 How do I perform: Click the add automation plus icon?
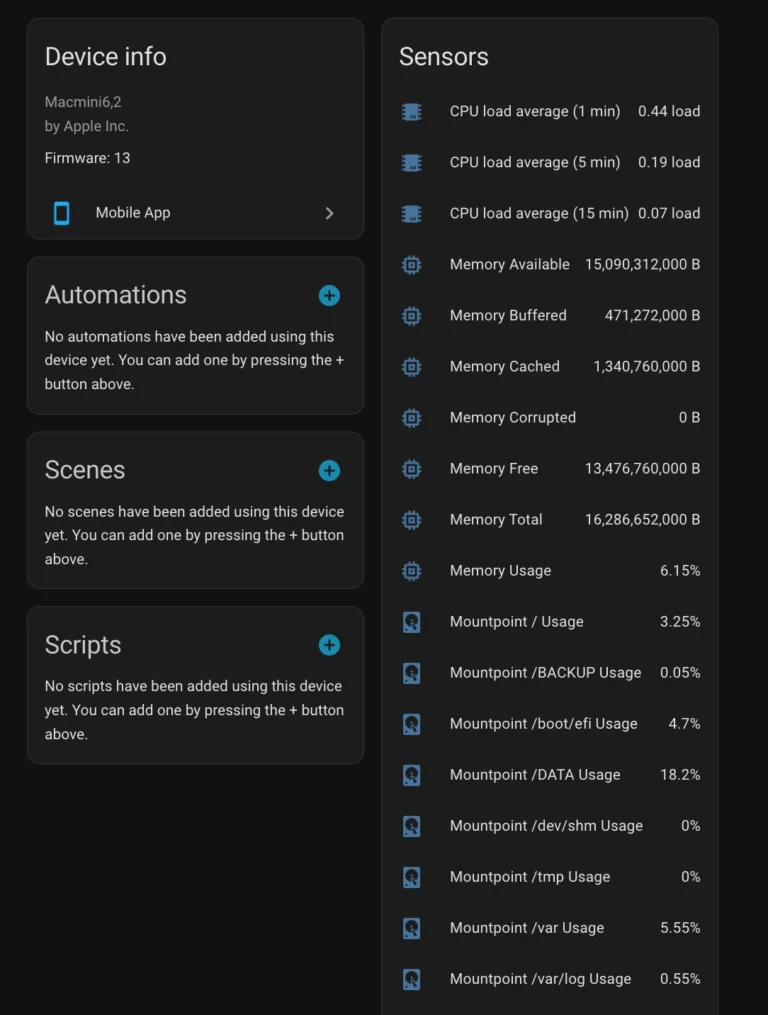tap(329, 295)
